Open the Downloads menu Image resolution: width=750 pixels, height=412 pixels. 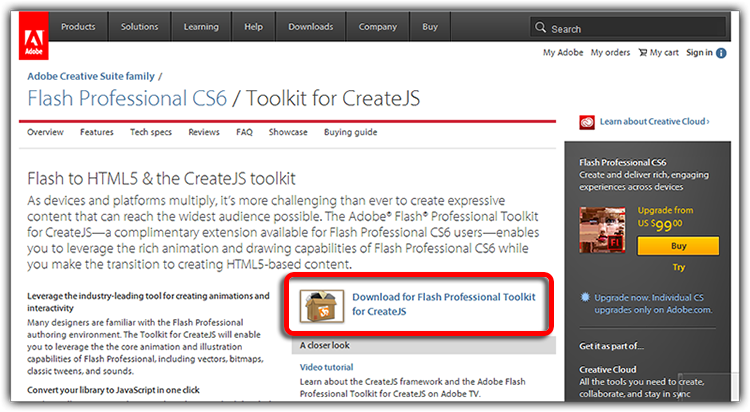point(310,27)
